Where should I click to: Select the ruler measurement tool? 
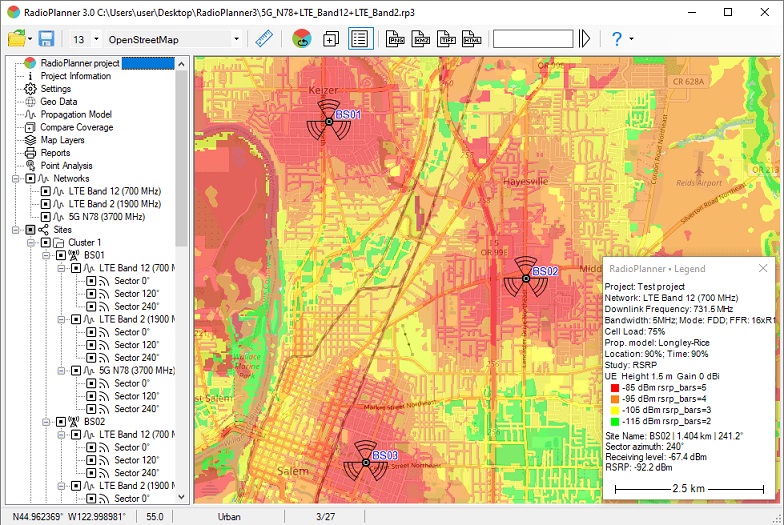pos(264,38)
